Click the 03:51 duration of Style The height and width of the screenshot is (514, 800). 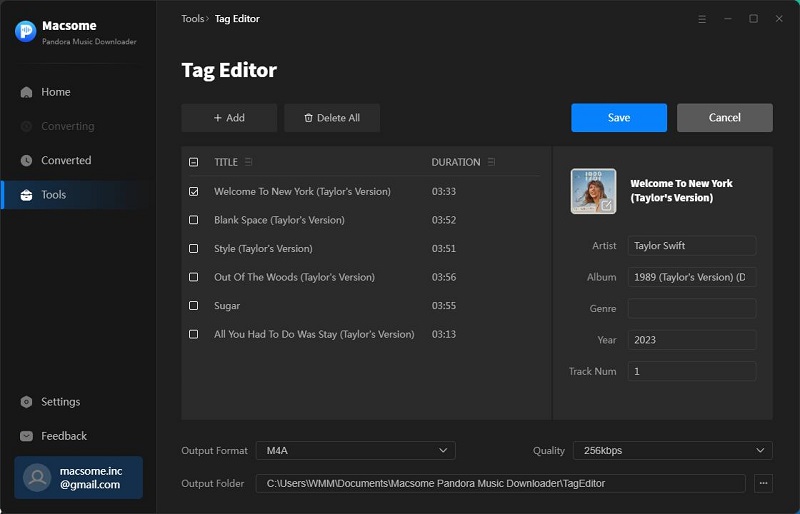point(444,249)
